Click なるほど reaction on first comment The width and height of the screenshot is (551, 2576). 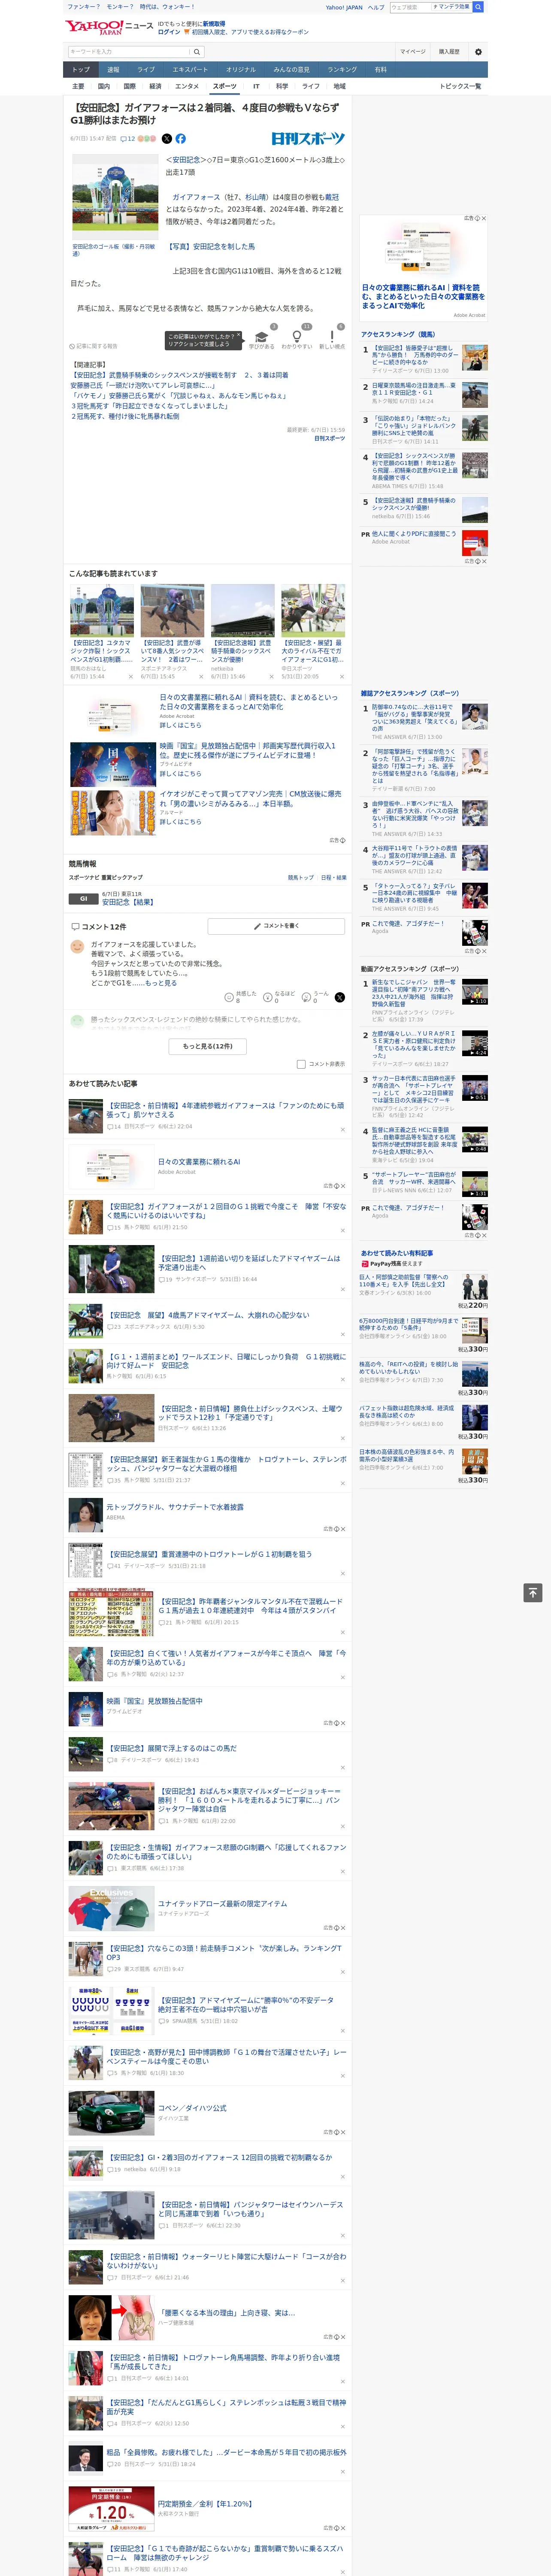(x=280, y=997)
